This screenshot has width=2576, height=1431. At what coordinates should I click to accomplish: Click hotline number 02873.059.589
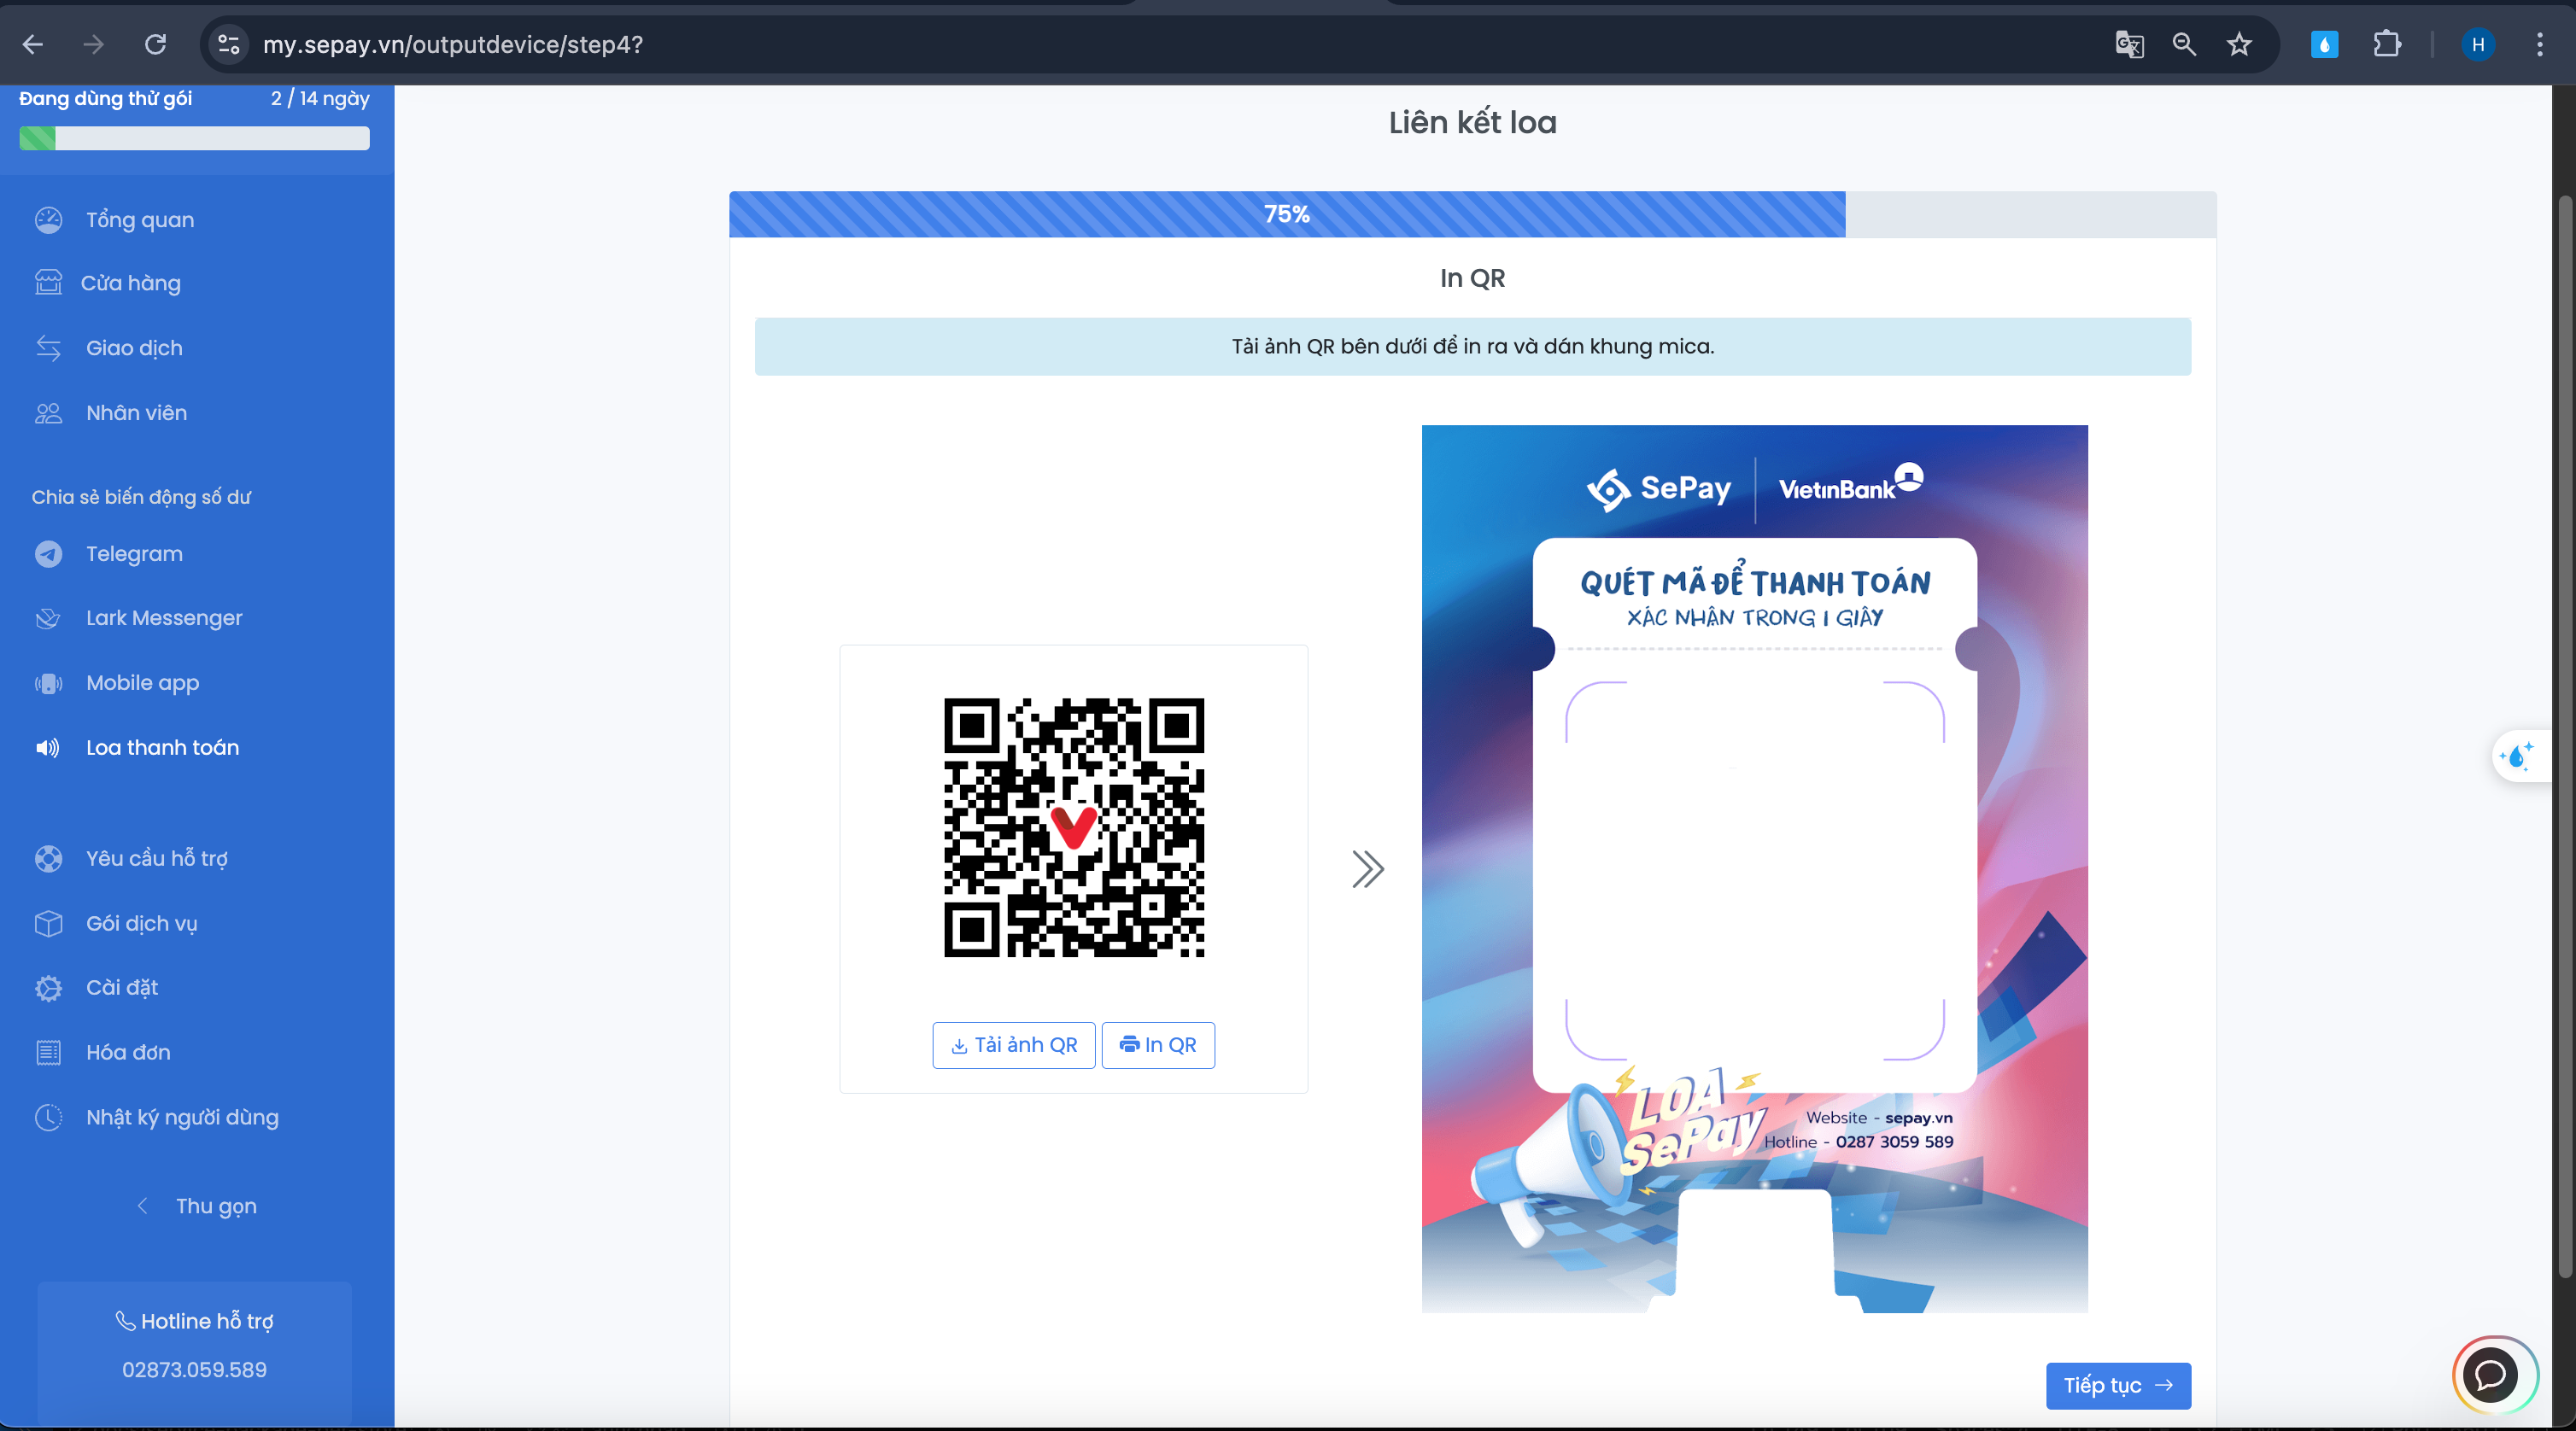(x=194, y=1370)
